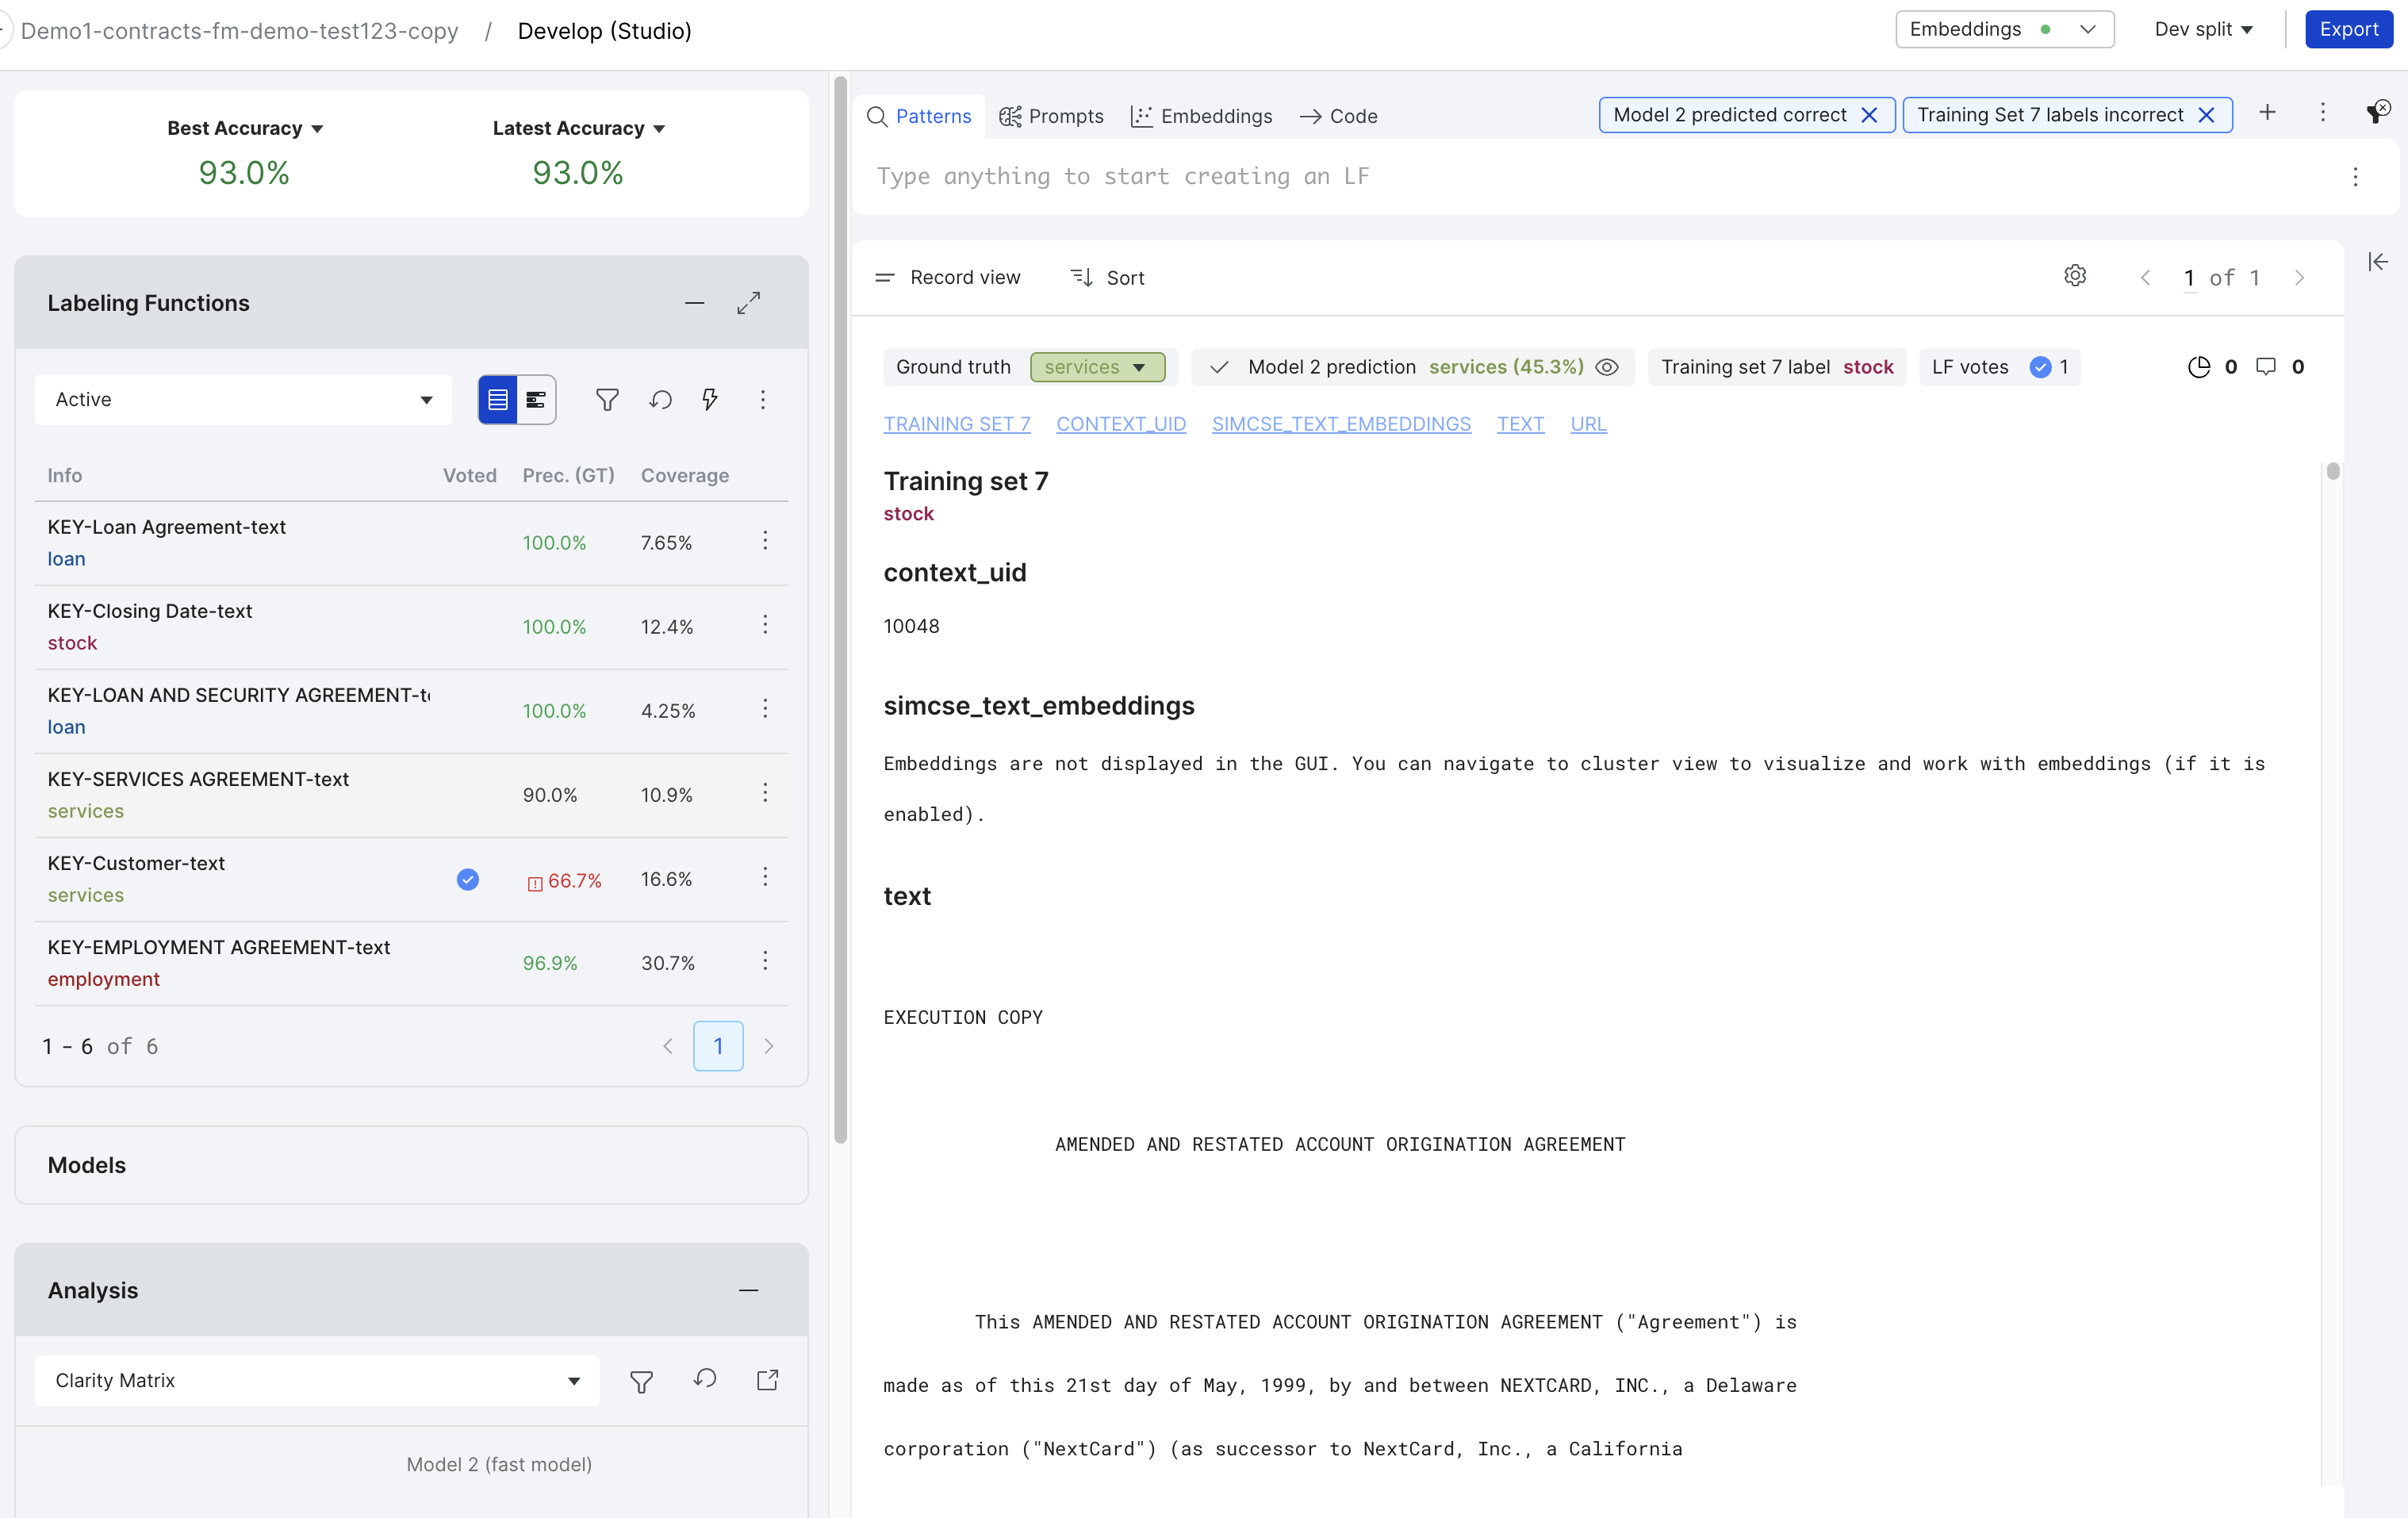Open menu for KEY-SERVICES AGREEMENT-text row
This screenshot has height=1518, width=2408.
(x=766, y=793)
